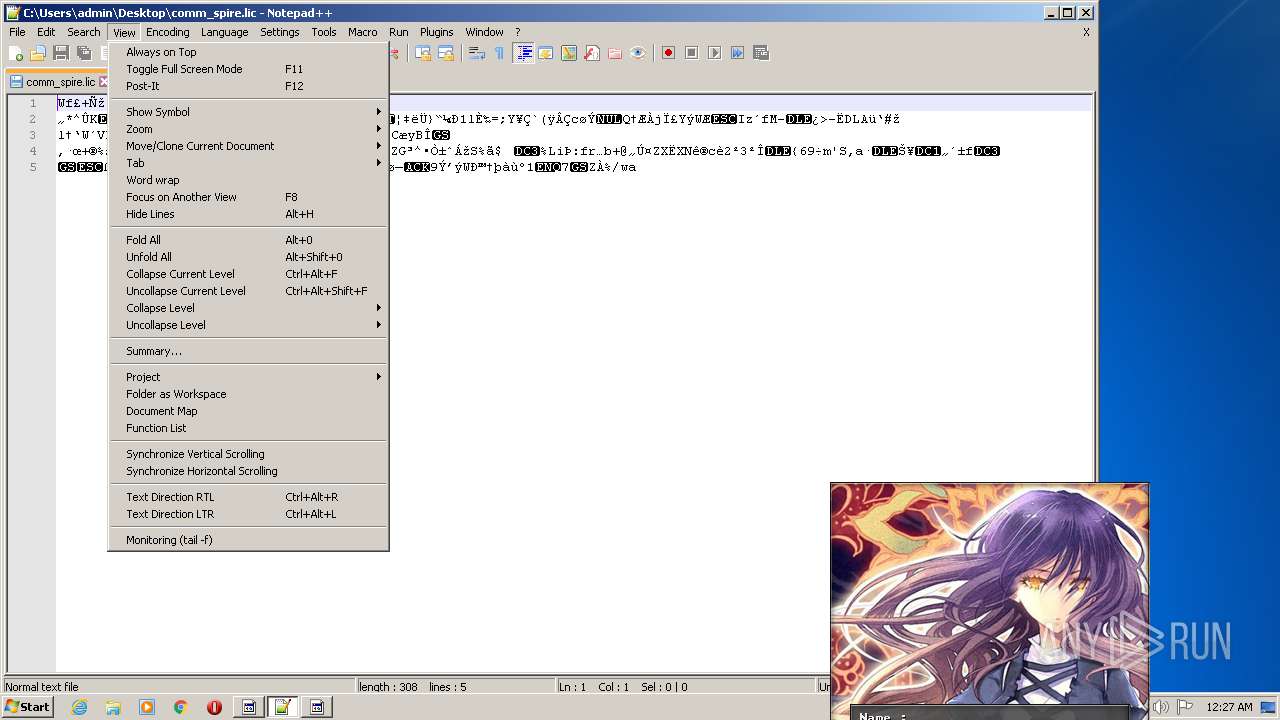Click the Playback macro toolbar icon
1280x720 pixels.
714,53
